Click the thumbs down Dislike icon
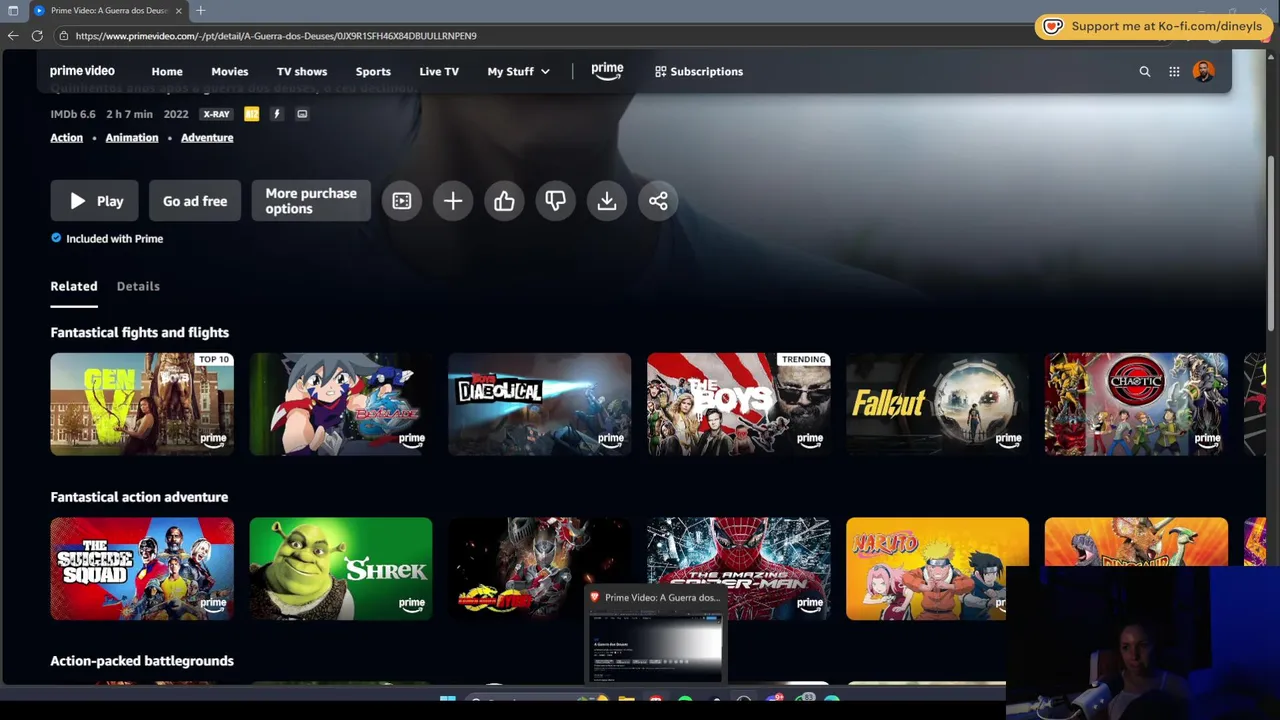 555,201
